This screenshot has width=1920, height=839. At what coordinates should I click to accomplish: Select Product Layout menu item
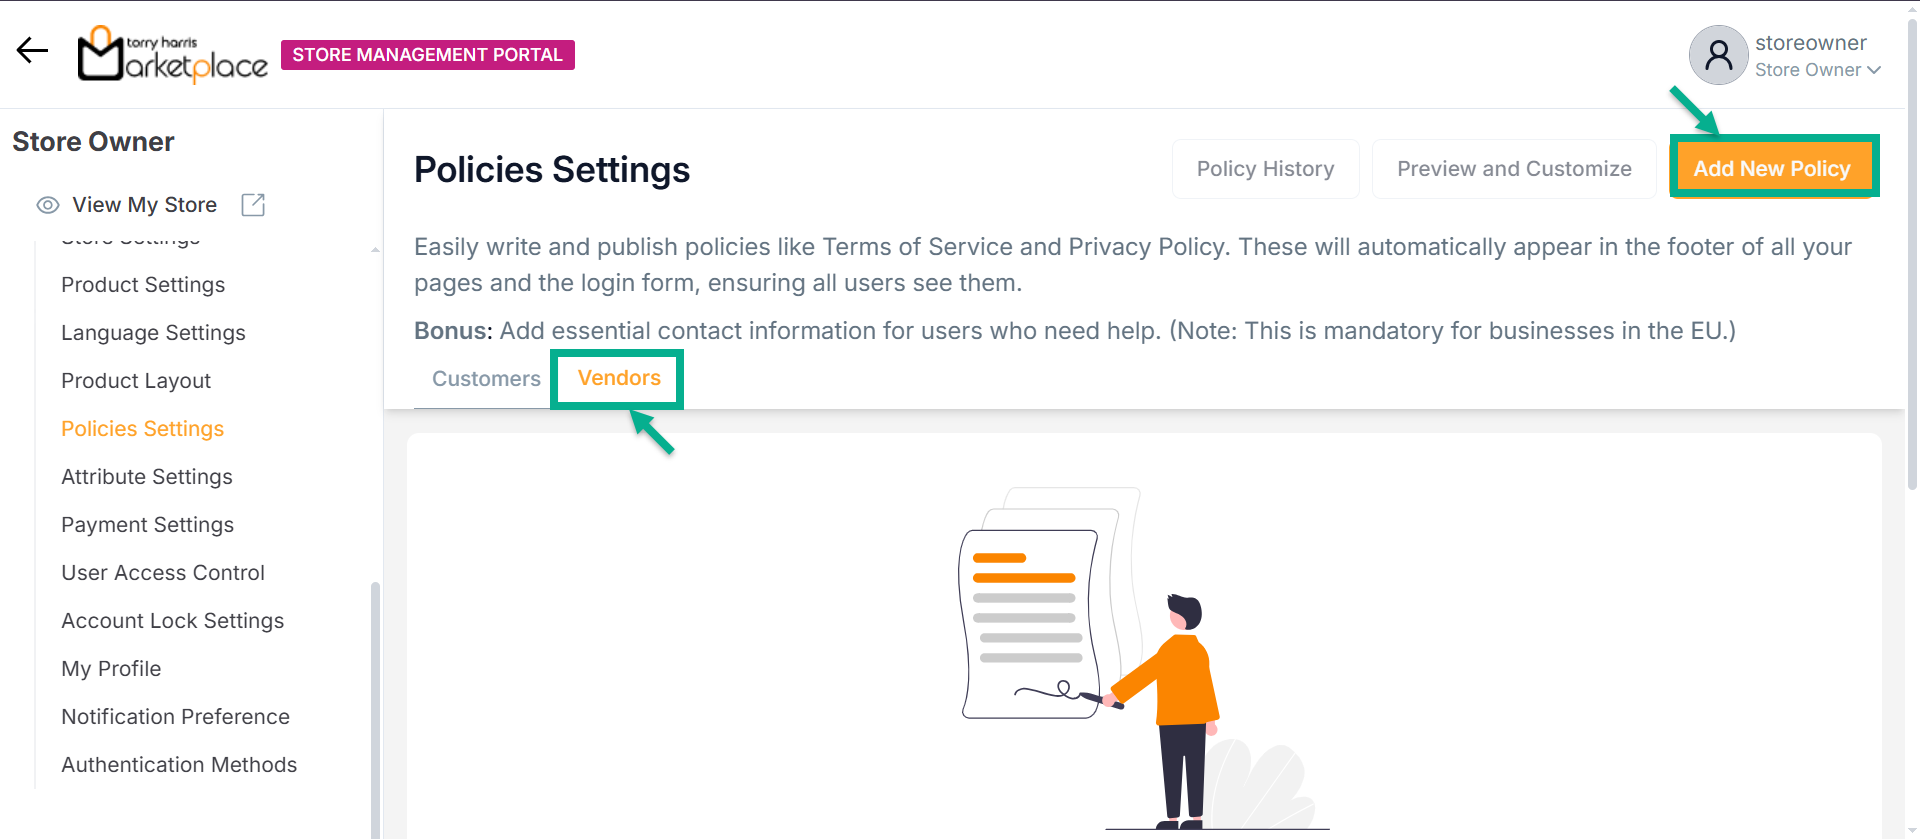coord(136,381)
